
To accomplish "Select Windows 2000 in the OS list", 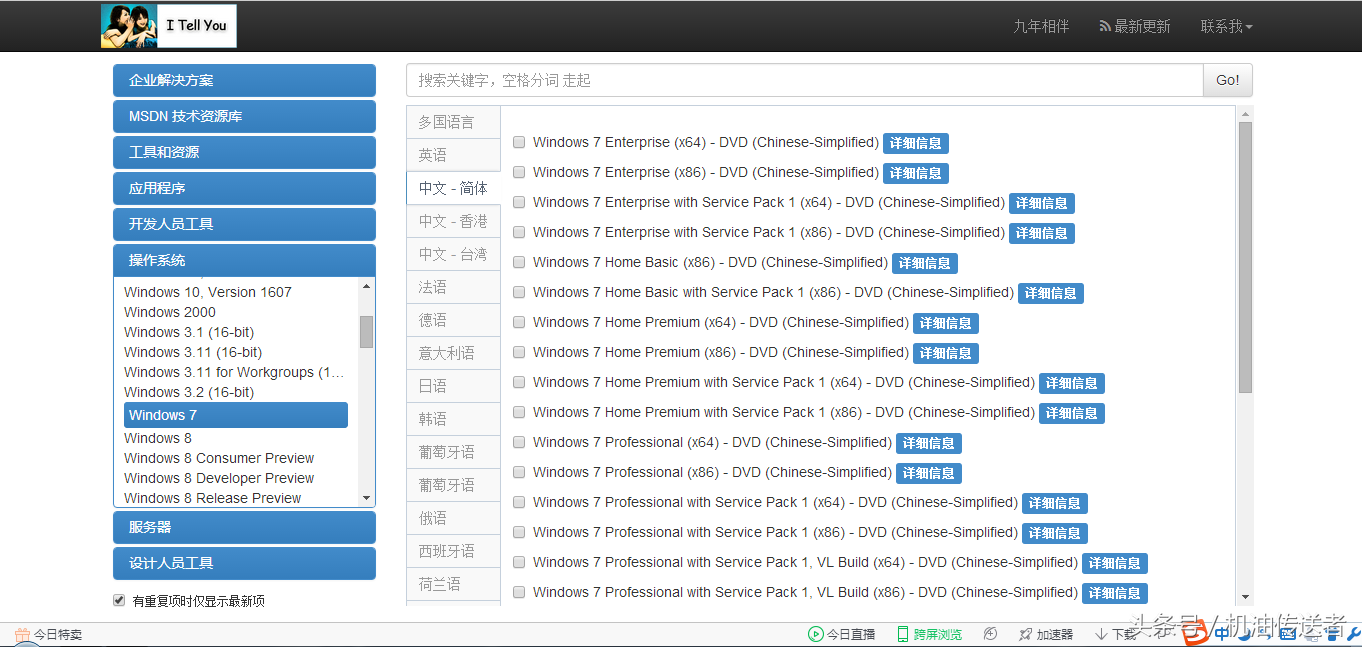I will coord(170,312).
